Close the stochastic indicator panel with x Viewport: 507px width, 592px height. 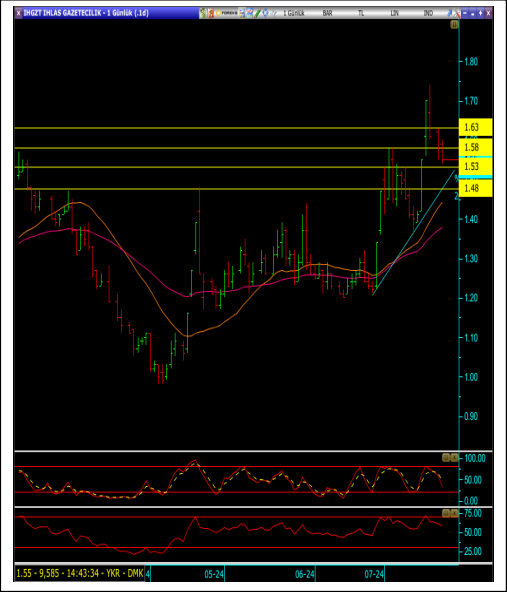[x=455, y=458]
